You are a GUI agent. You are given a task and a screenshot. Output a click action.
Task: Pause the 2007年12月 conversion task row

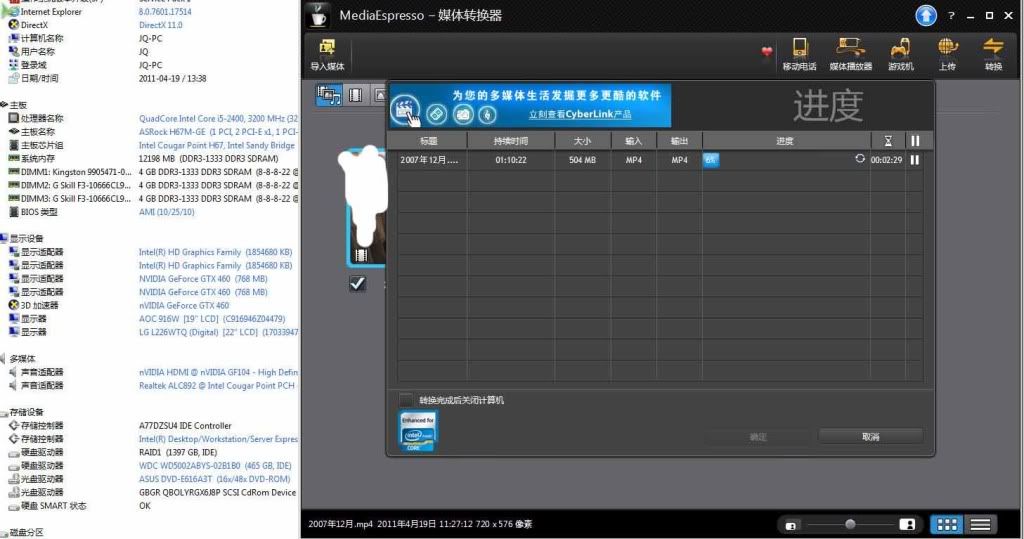tap(914, 159)
